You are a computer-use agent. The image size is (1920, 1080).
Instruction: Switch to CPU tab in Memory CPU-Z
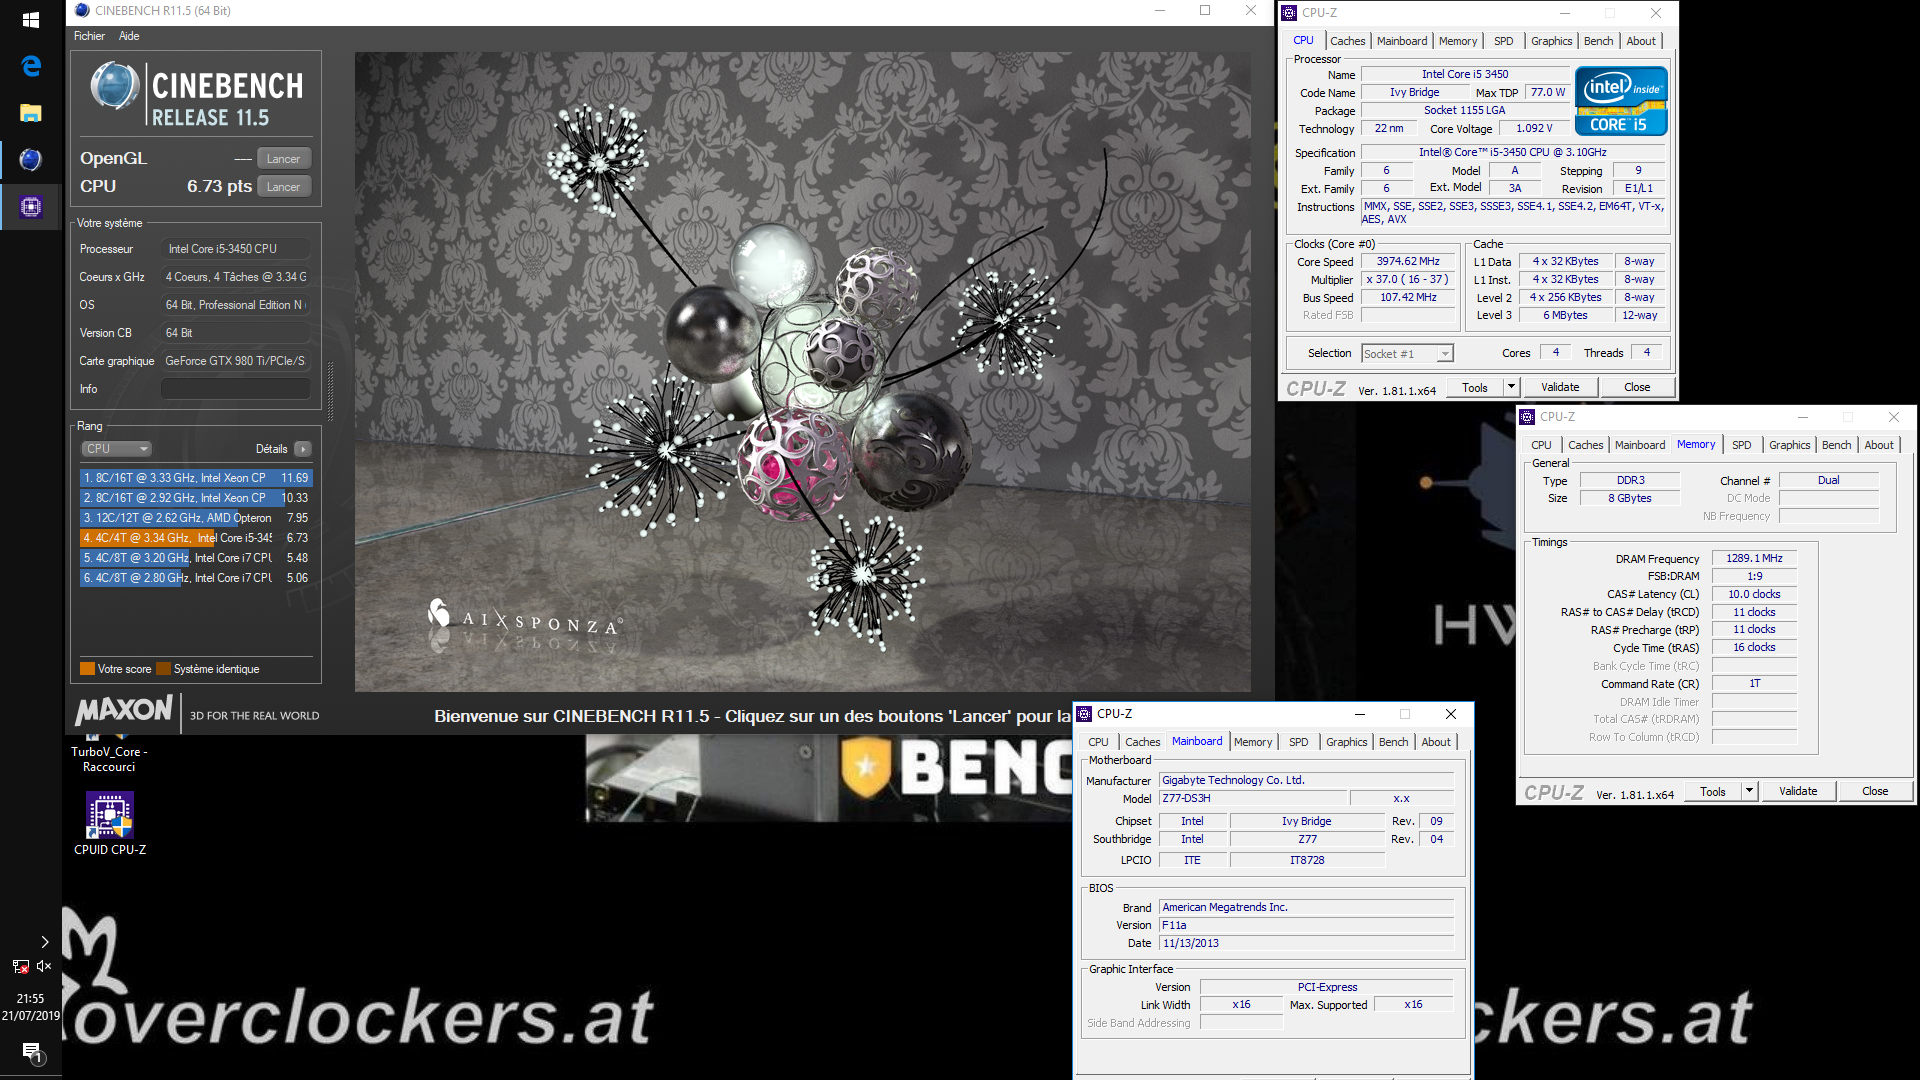[x=1541, y=445]
